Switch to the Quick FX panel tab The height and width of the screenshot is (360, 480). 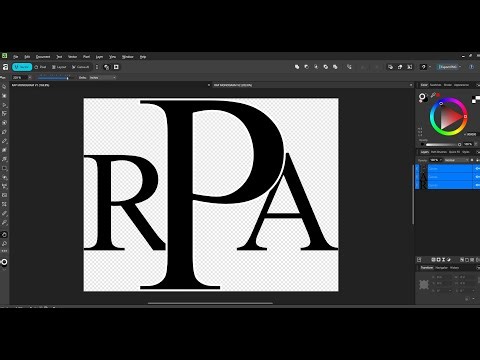454,152
